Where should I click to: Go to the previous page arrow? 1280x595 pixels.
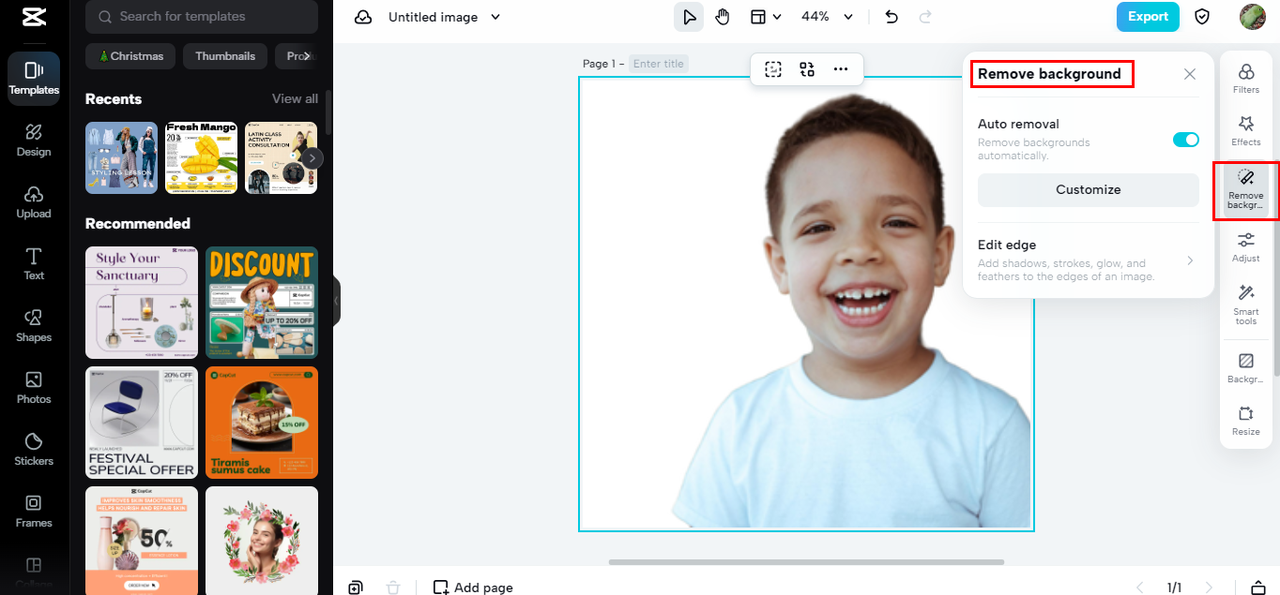click(x=1139, y=587)
